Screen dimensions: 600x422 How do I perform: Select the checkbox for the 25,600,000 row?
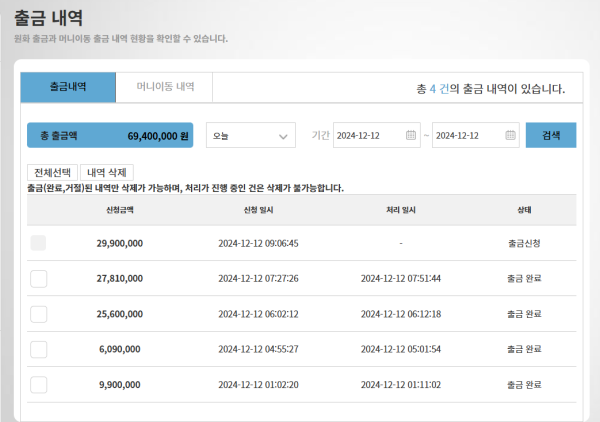pyautogui.click(x=38, y=314)
